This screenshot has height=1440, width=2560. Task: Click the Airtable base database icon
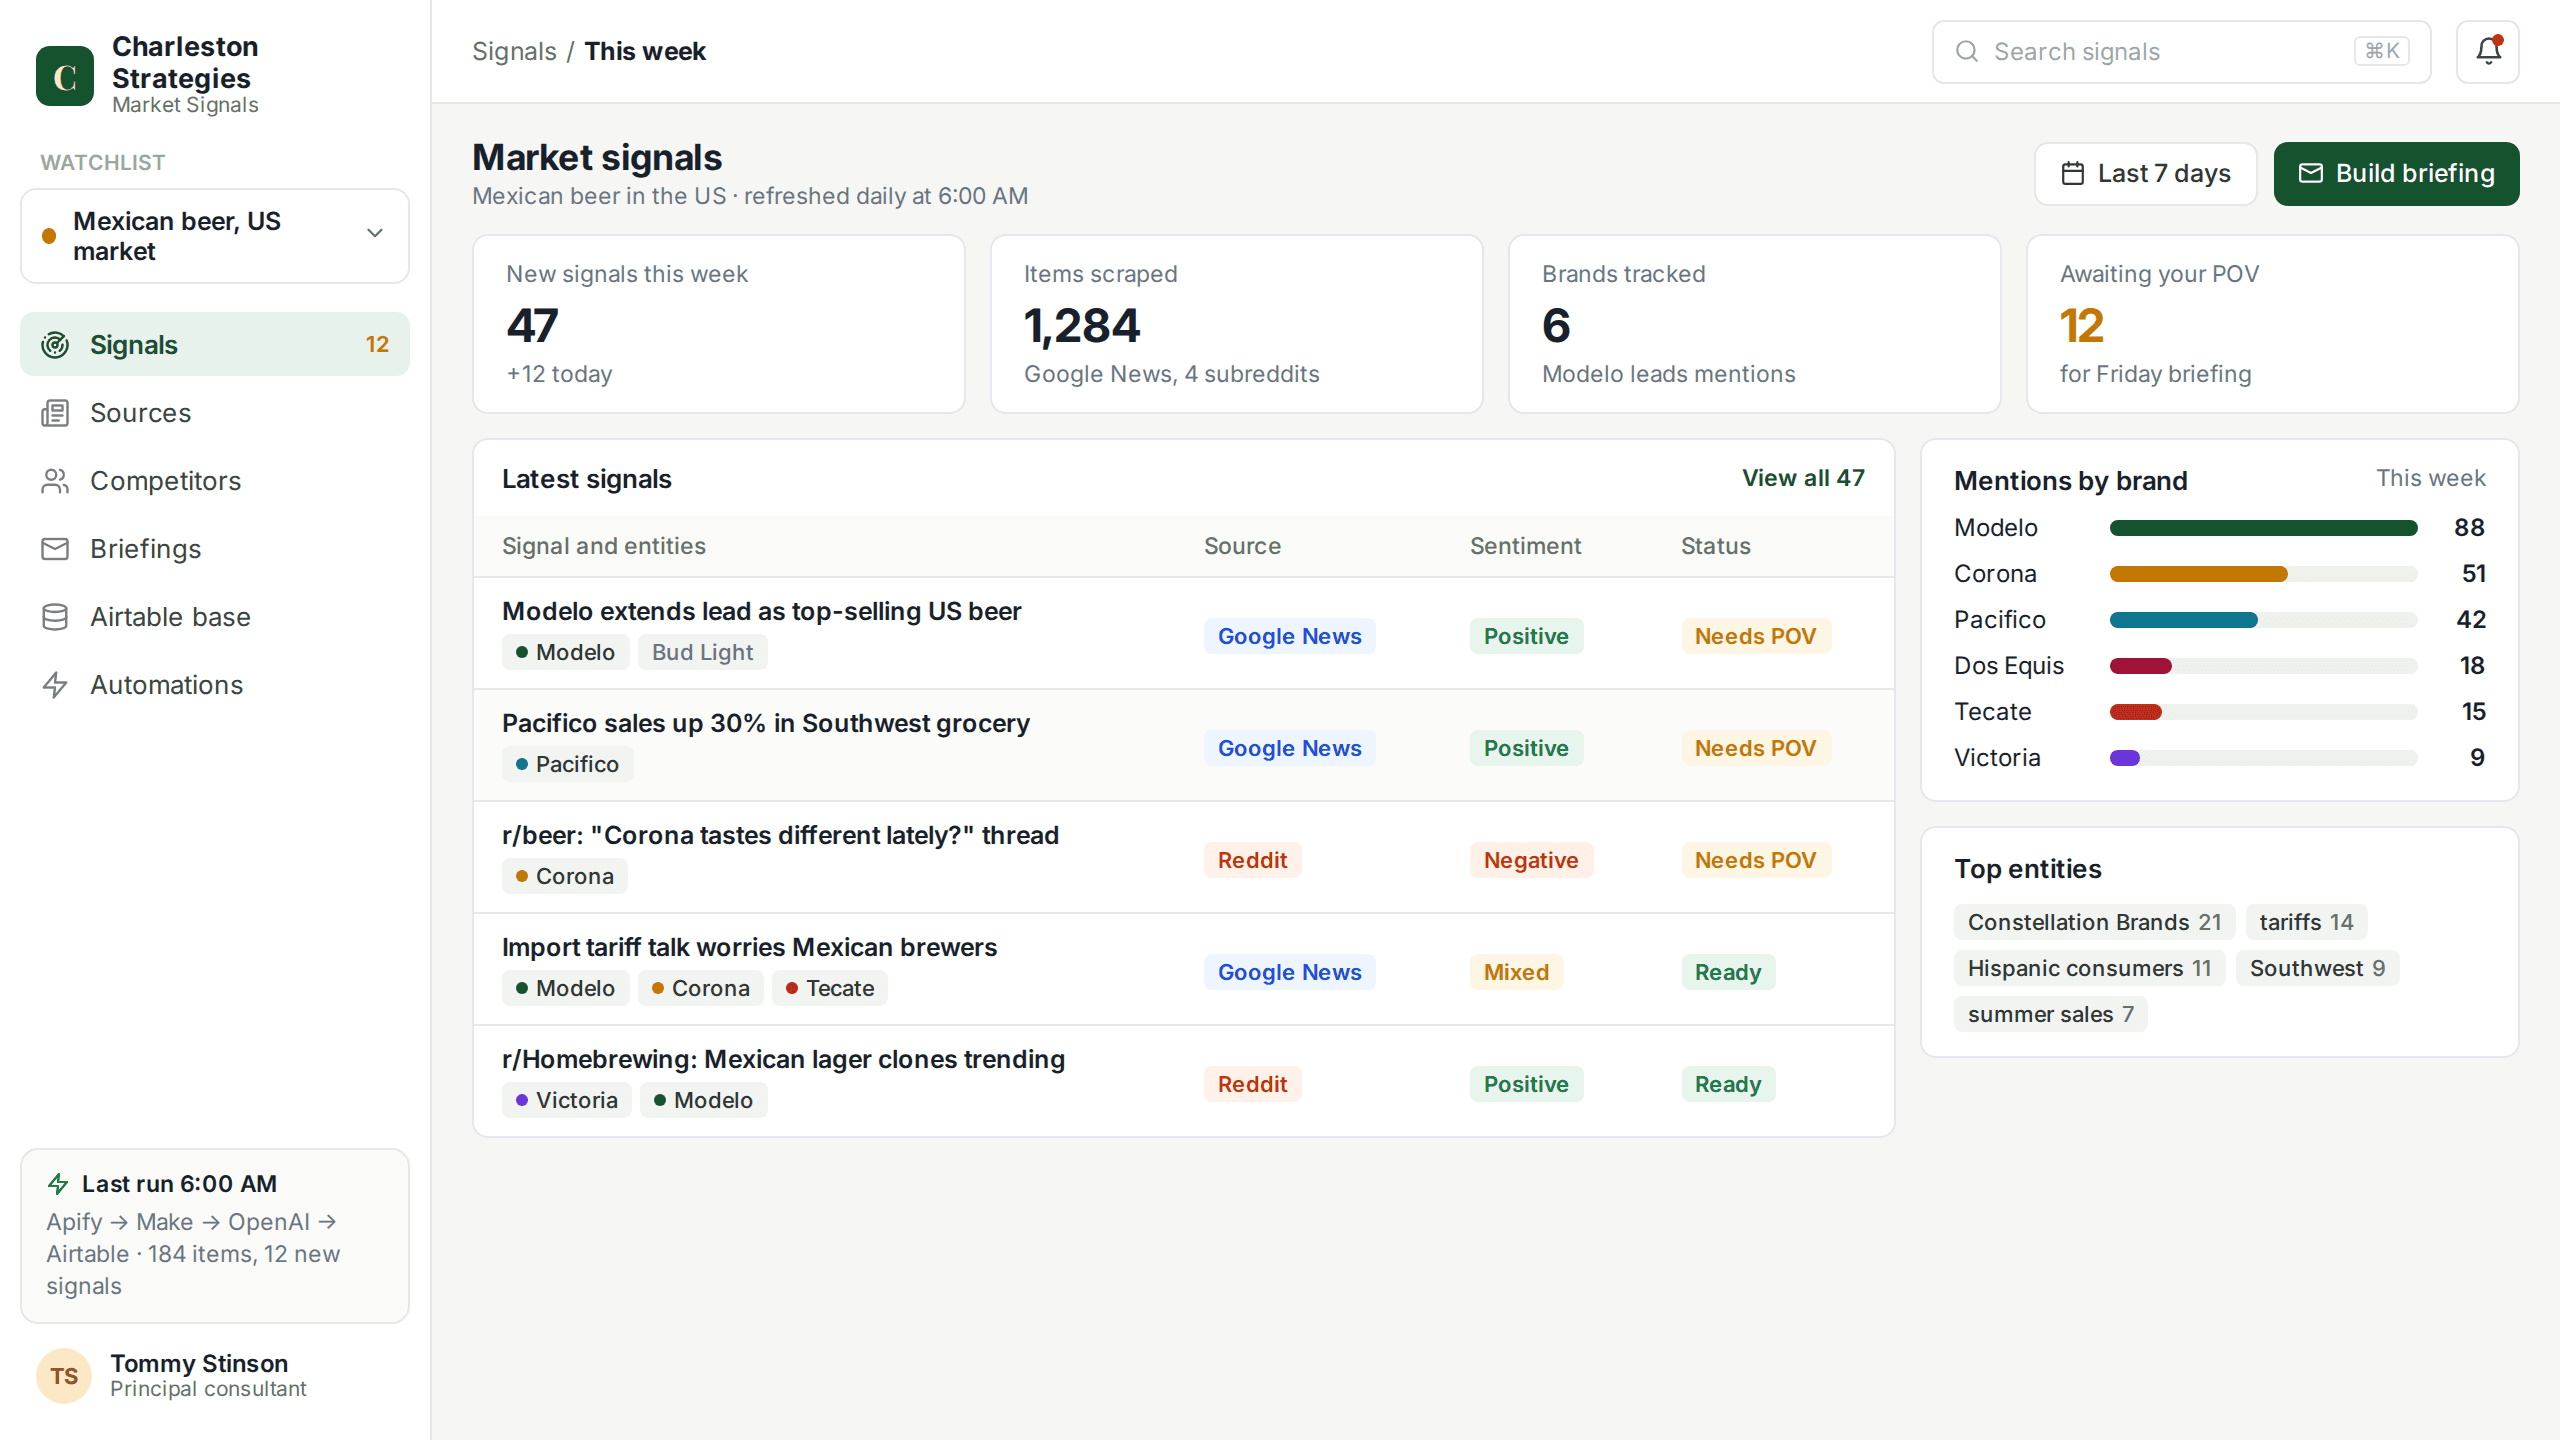click(55, 617)
